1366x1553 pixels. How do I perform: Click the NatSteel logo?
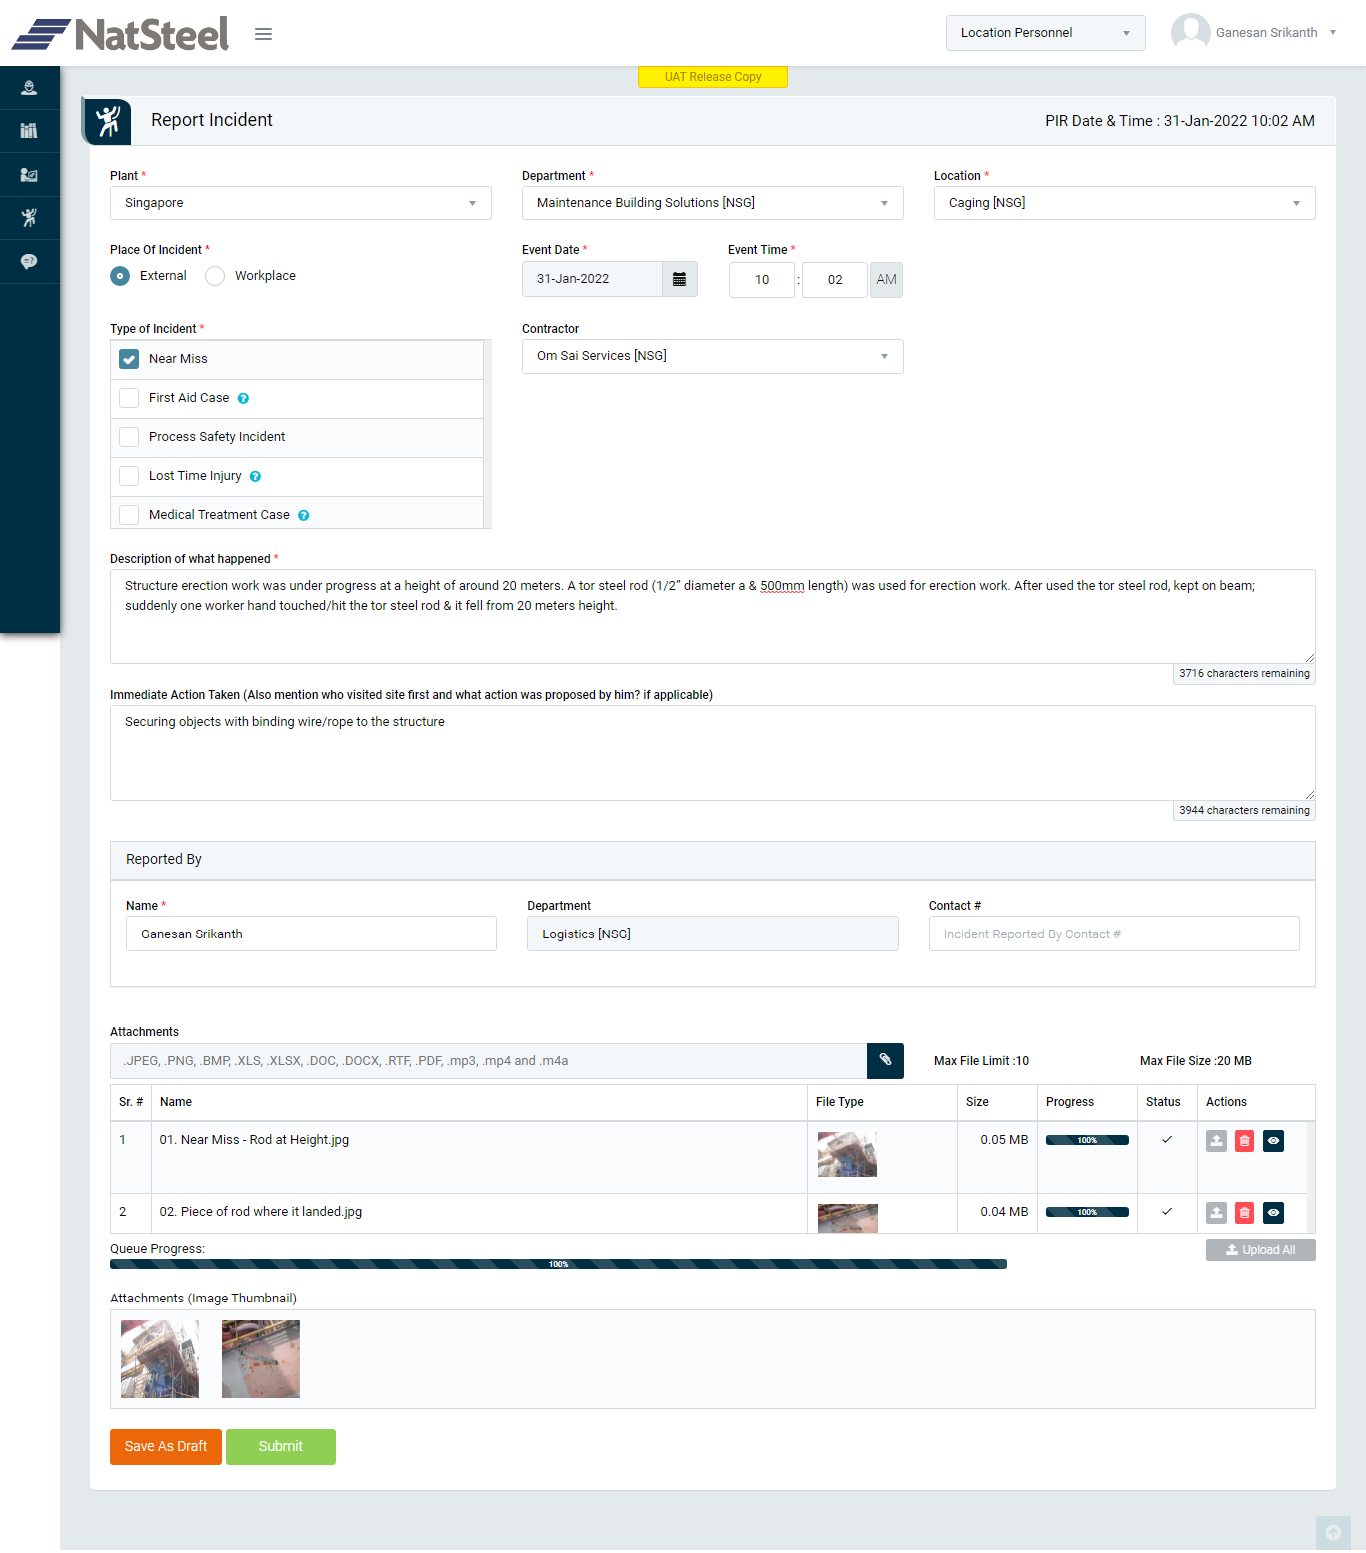pyautogui.click(x=120, y=34)
